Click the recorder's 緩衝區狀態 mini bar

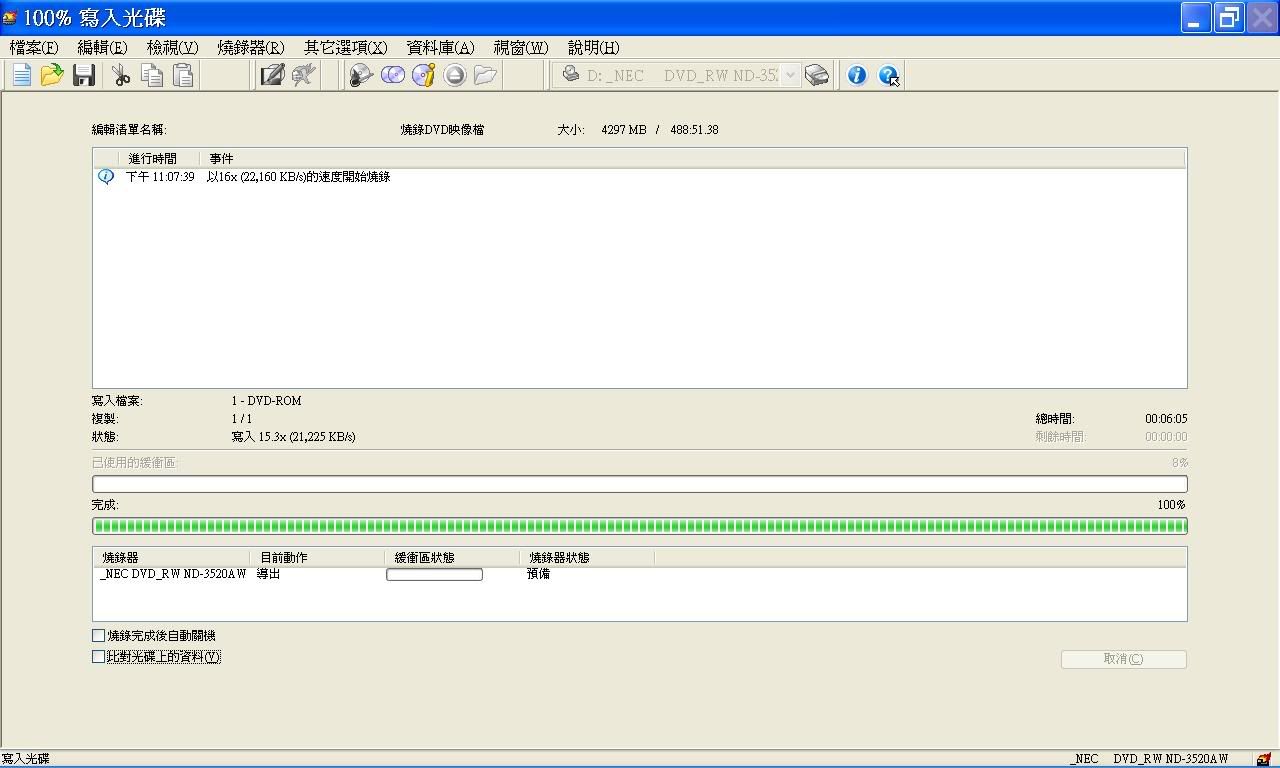tap(434, 574)
